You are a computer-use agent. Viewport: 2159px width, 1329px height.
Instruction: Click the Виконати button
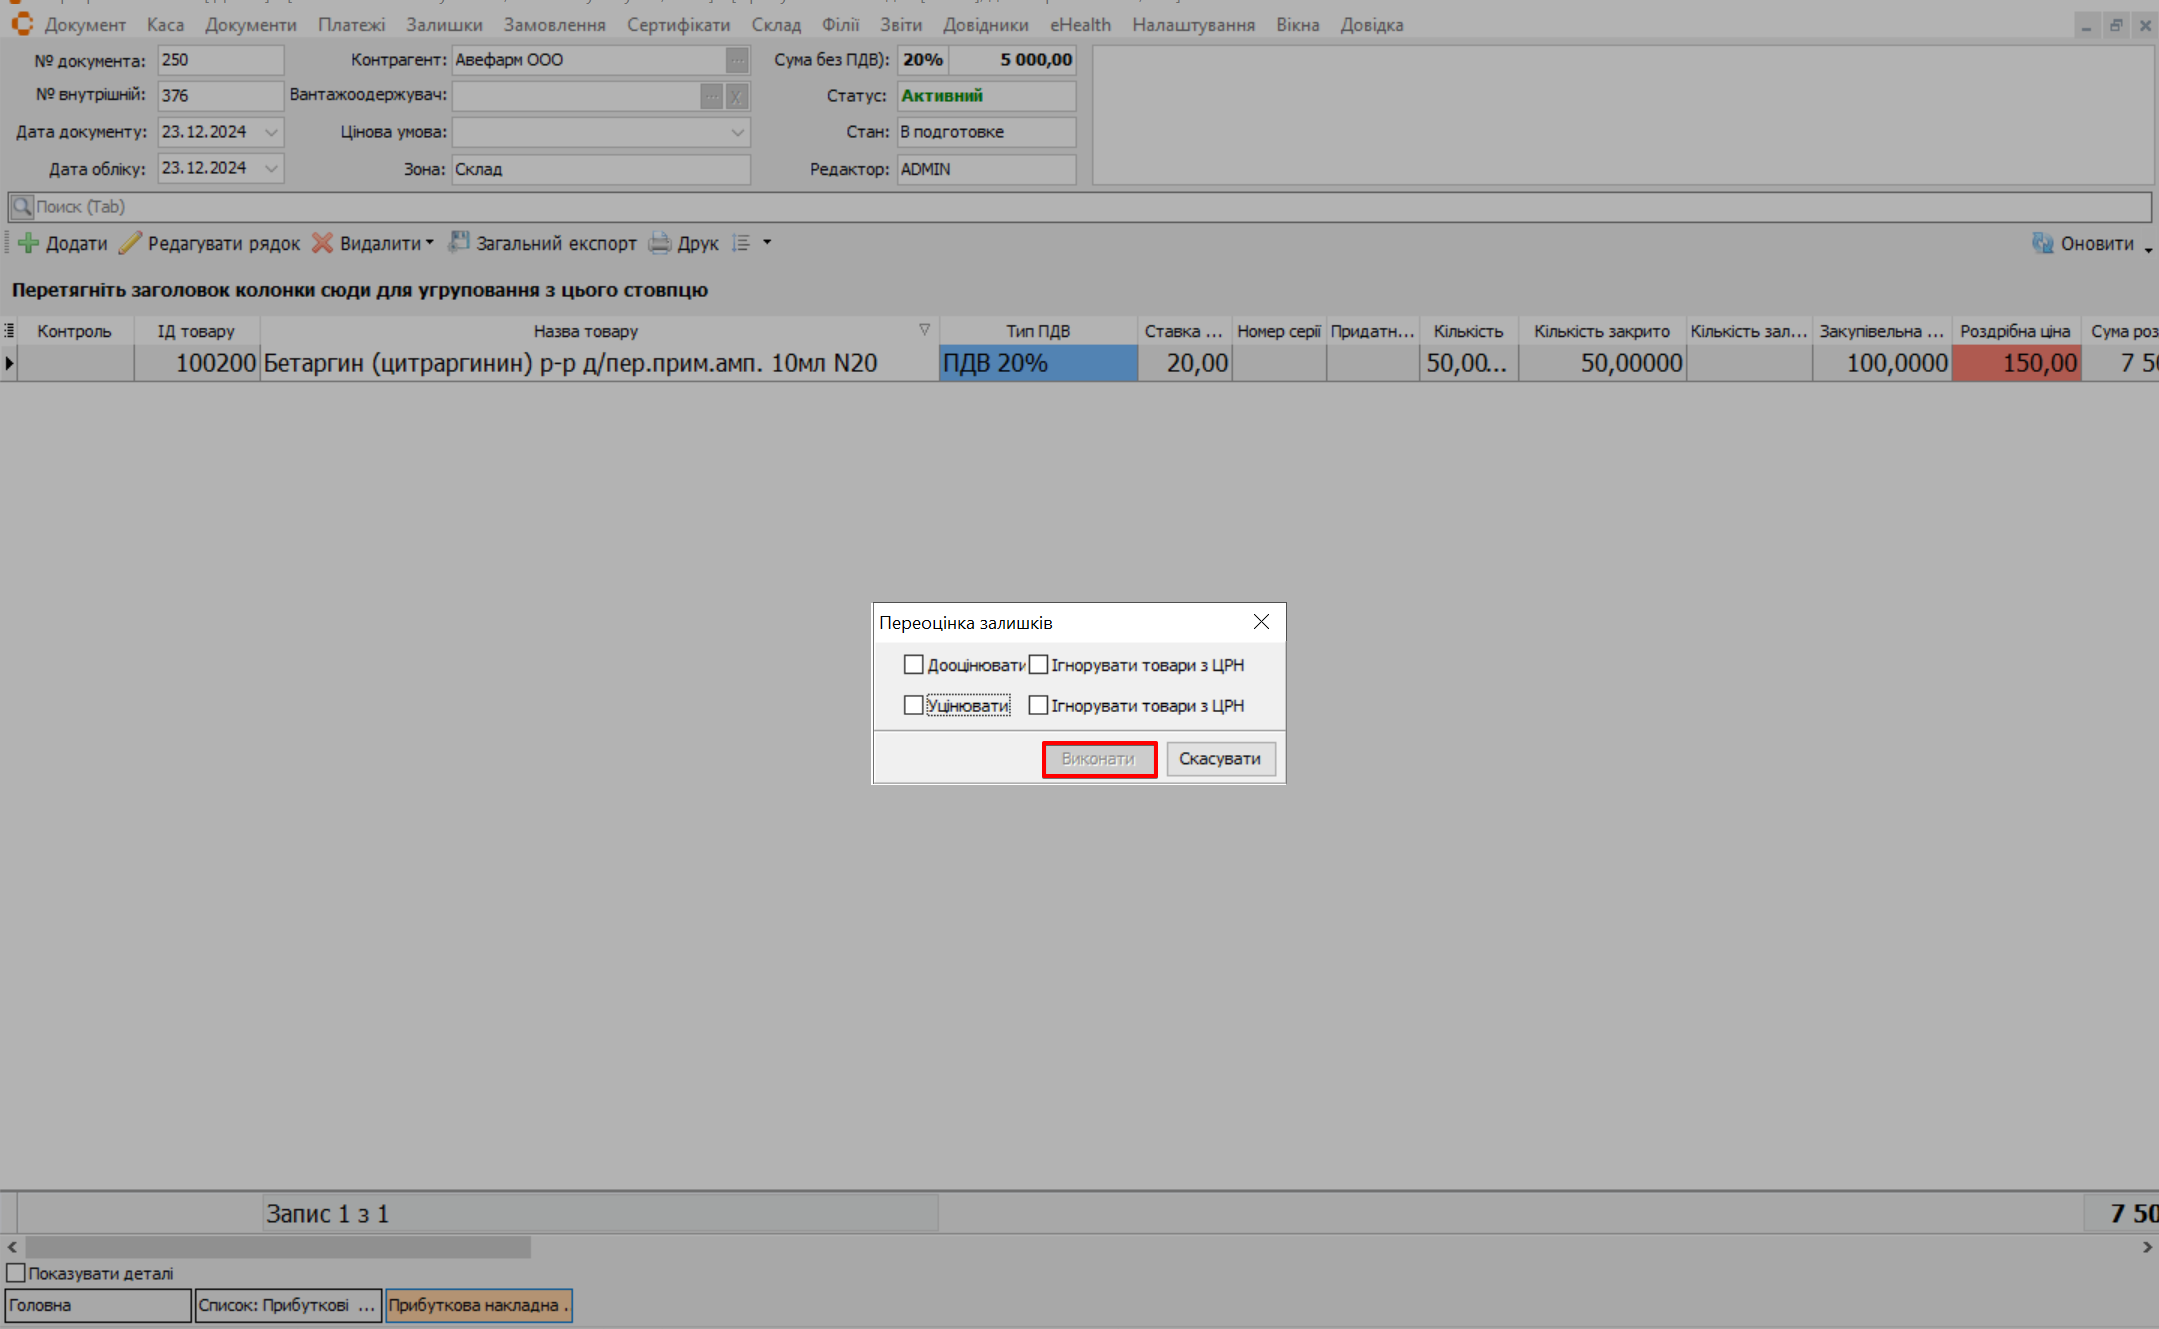click(1099, 759)
